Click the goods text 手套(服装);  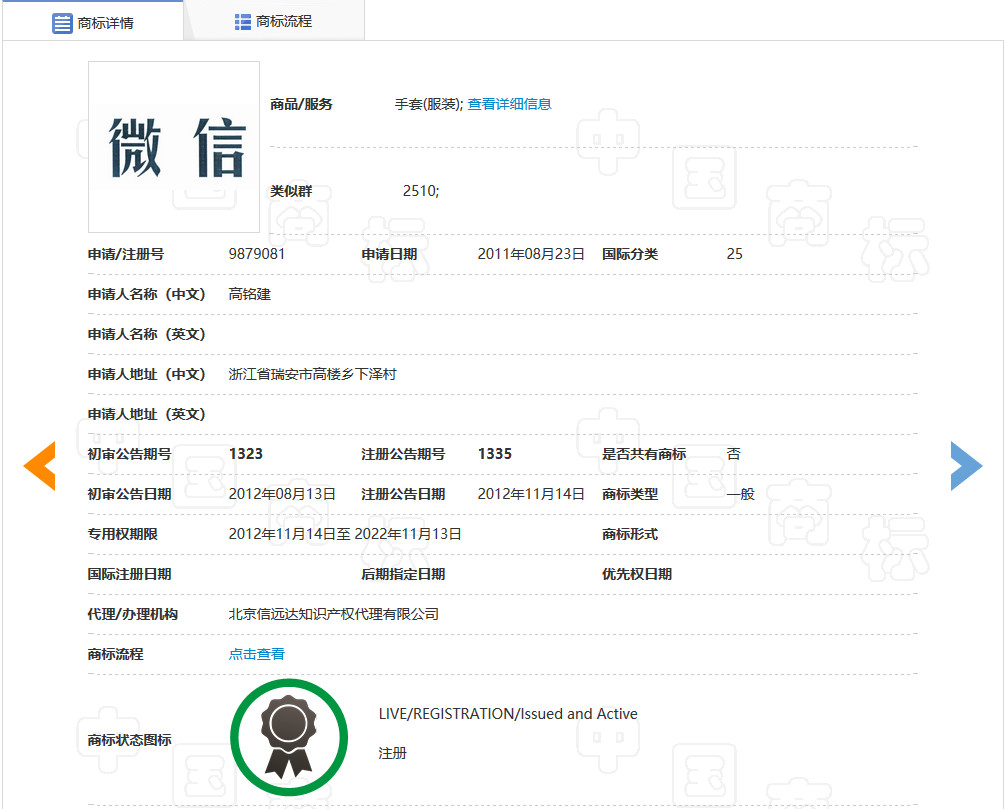pos(429,104)
